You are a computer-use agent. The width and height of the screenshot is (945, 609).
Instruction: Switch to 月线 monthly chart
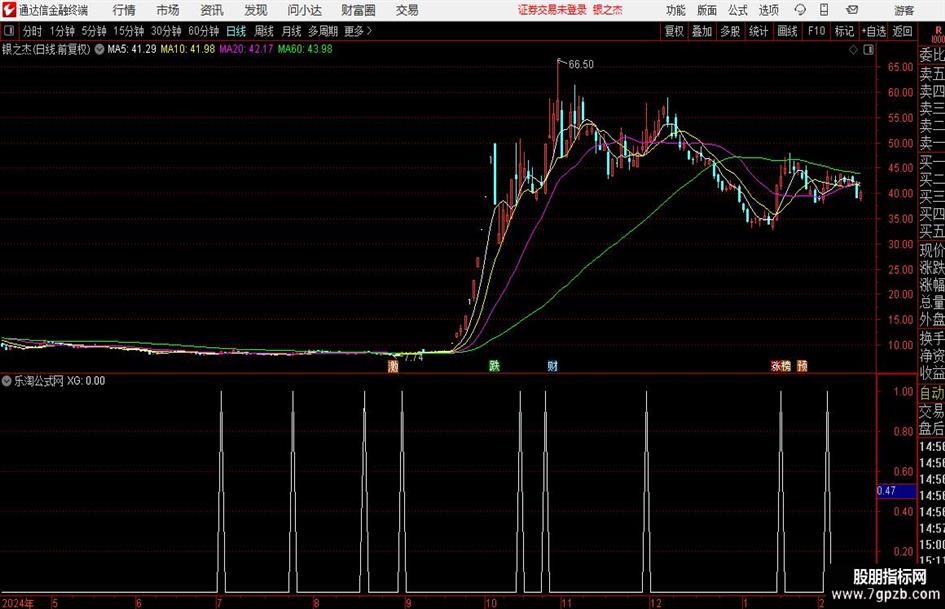[x=291, y=31]
